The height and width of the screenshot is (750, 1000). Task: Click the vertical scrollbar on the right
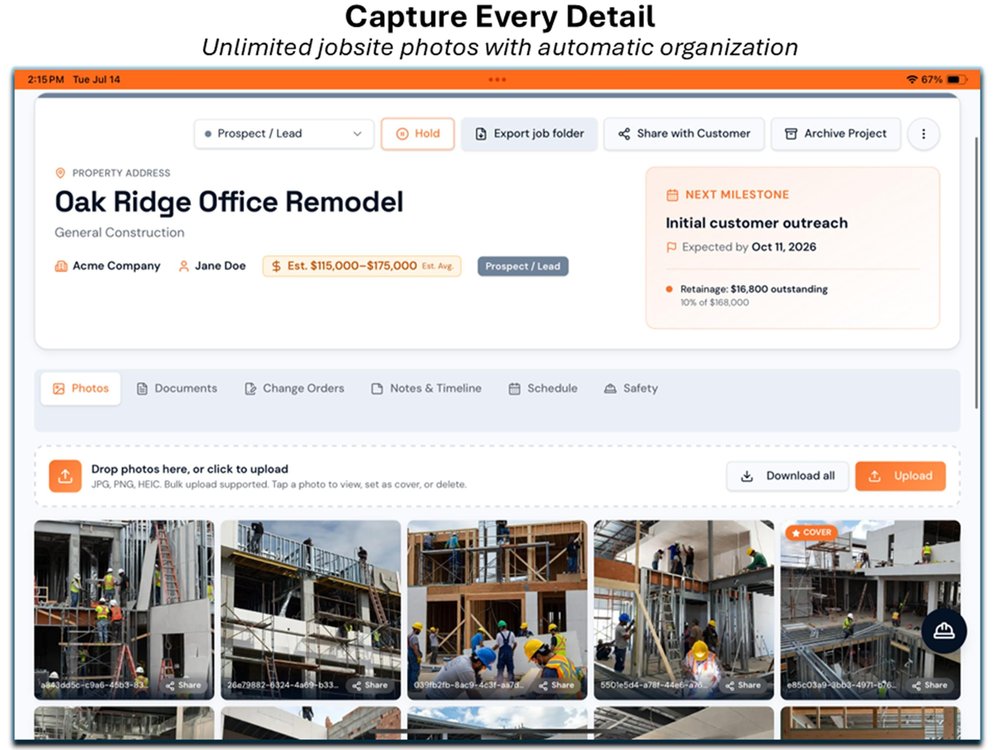(x=976, y=273)
